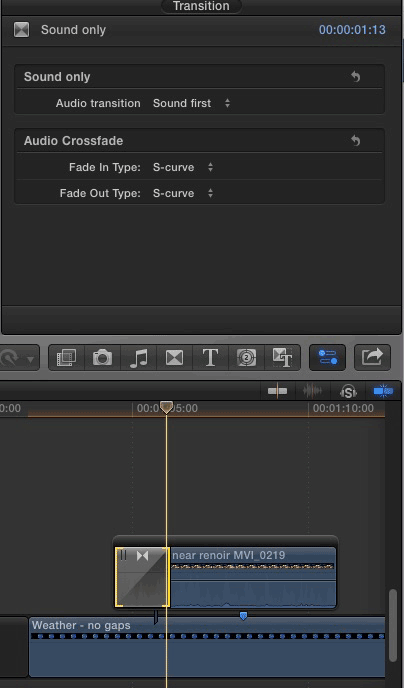The height and width of the screenshot is (688, 404).
Task: Reset the Sound only section
Action: tap(355, 77)
